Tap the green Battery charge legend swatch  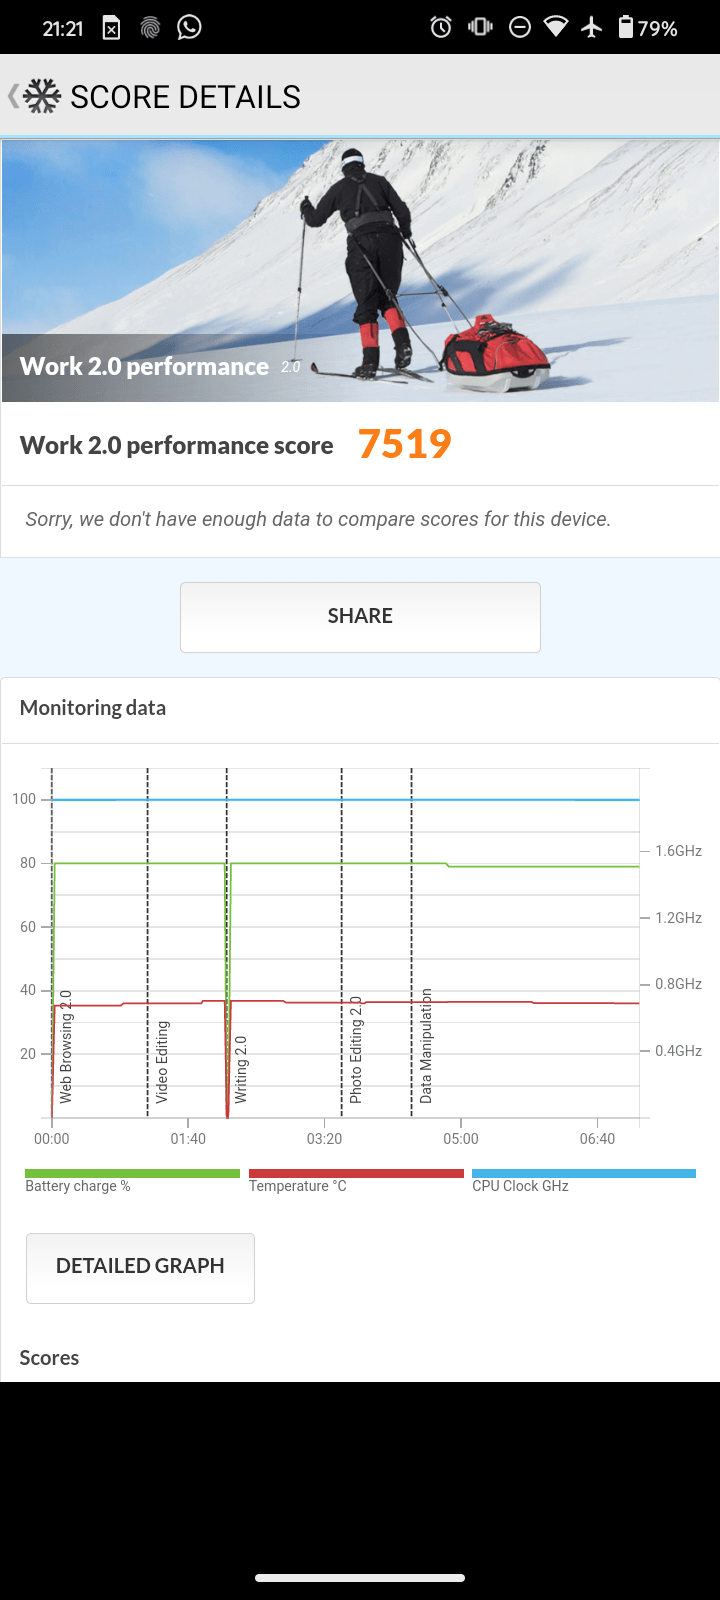[x=132, y=1173]
